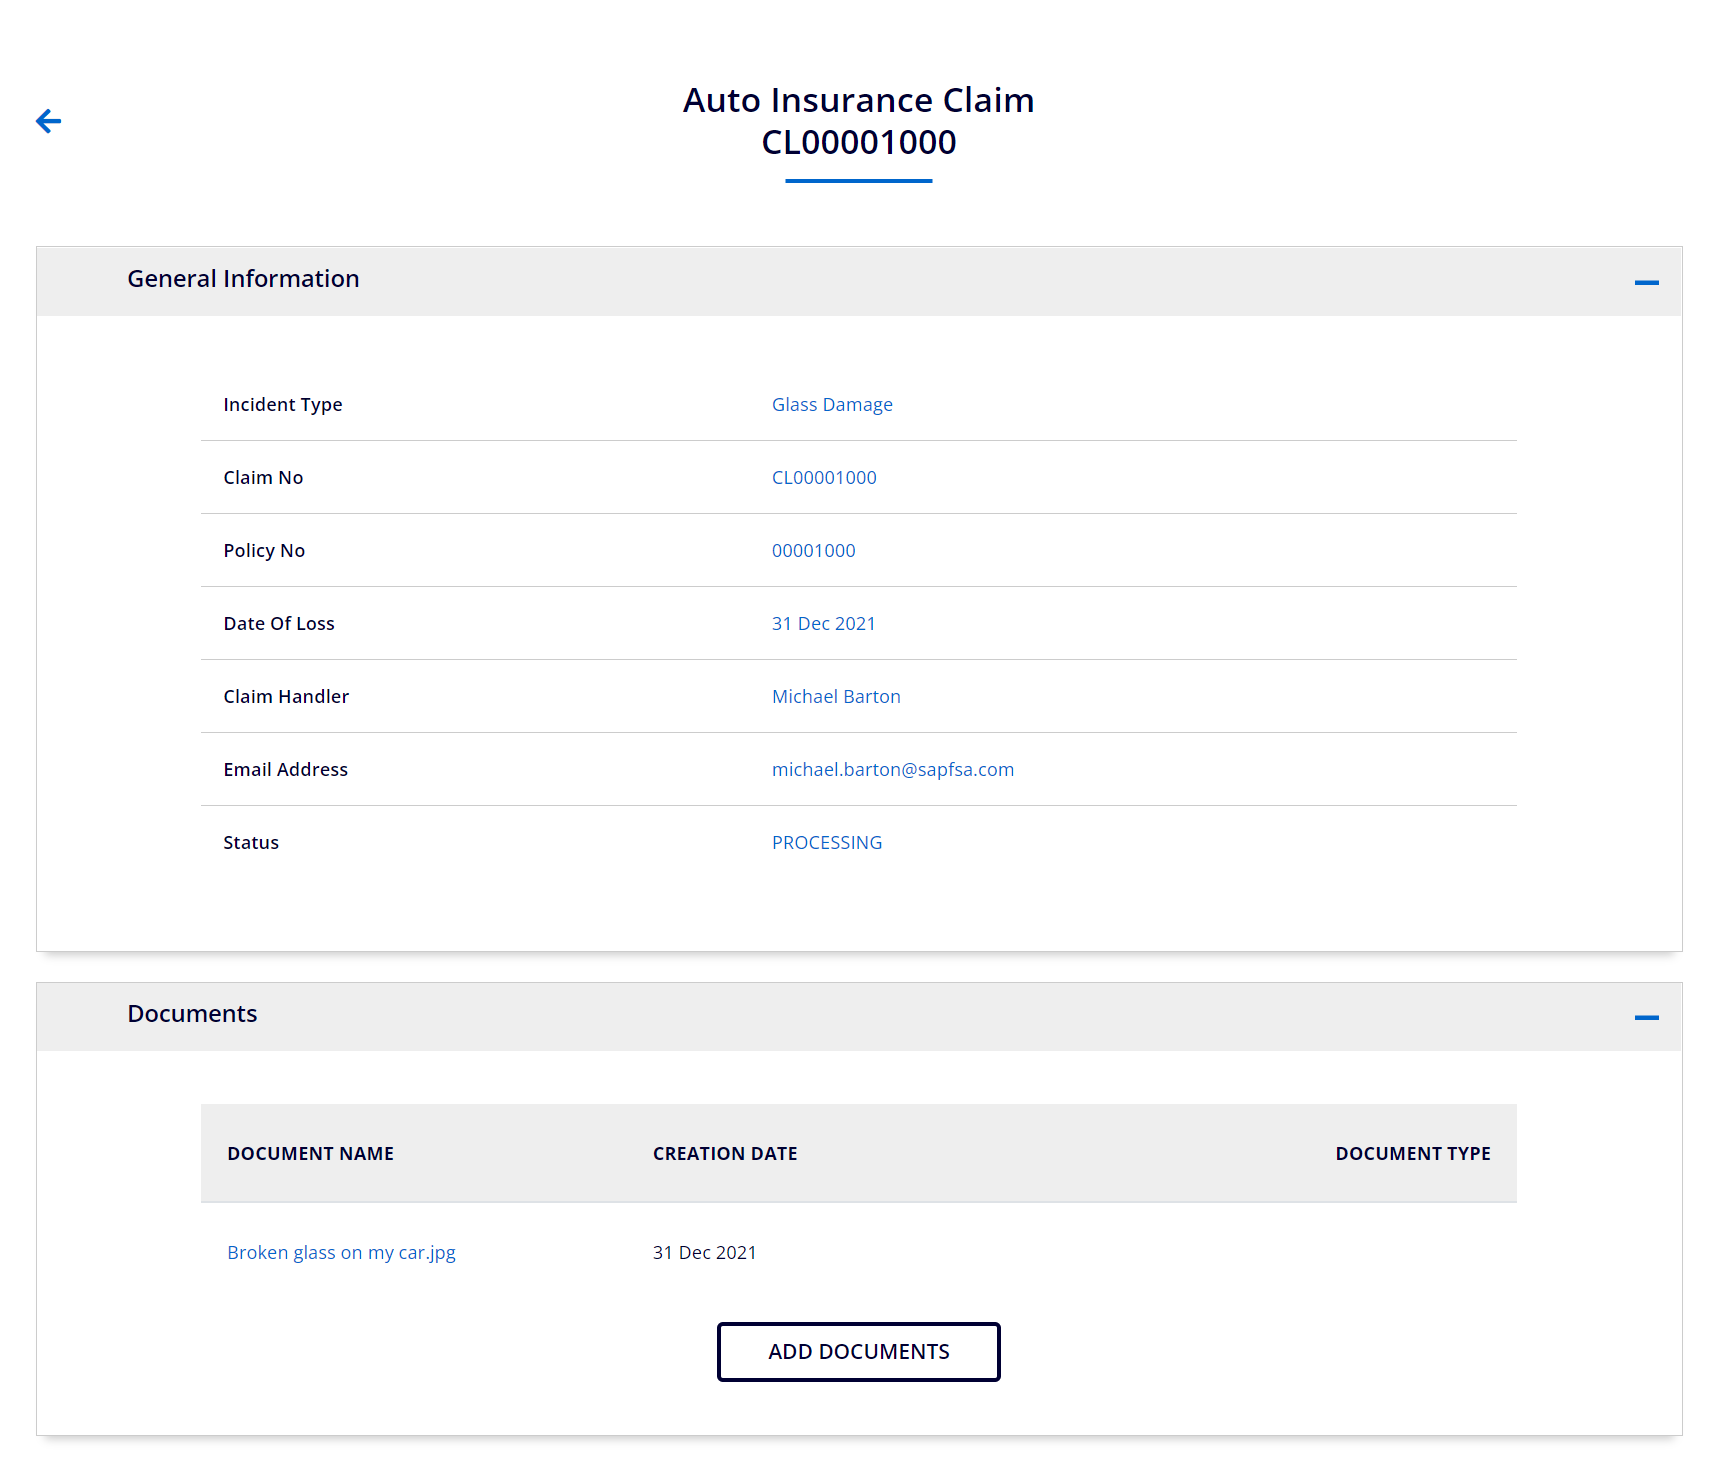
Task: Collapse the General Information section
Action: [x=1646, y=283]
